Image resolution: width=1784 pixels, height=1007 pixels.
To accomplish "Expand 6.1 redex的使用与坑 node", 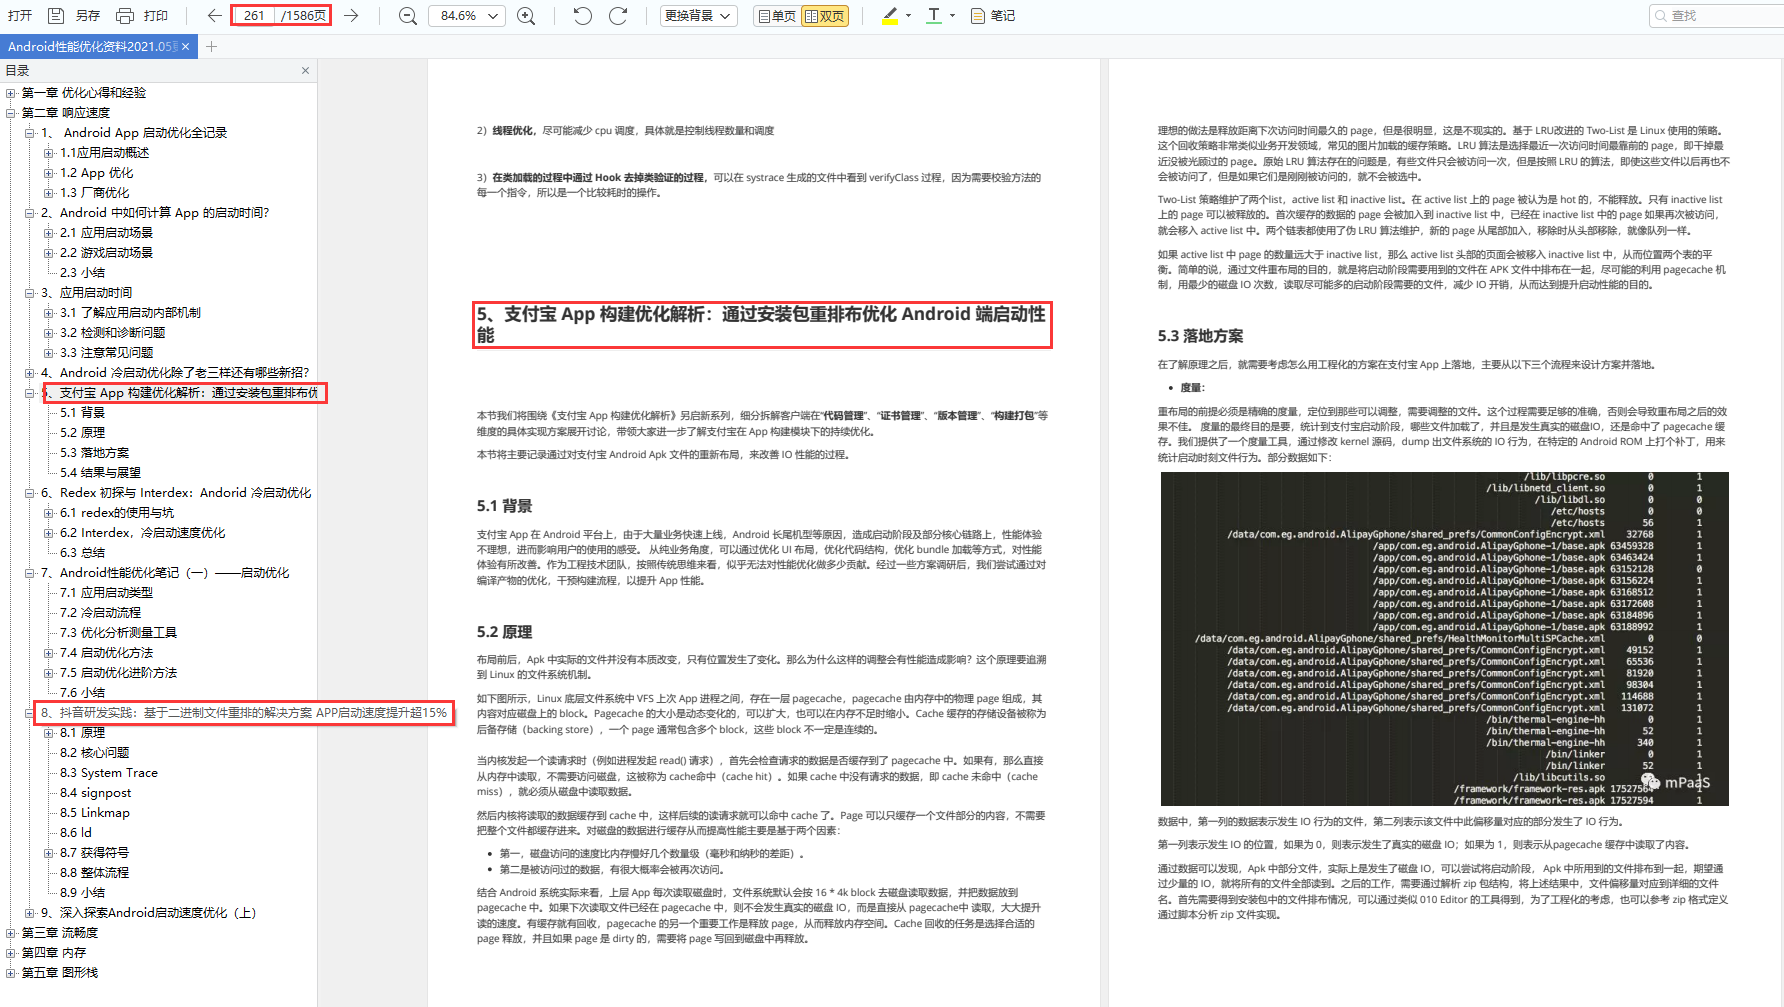I will [x=48, y=513].
